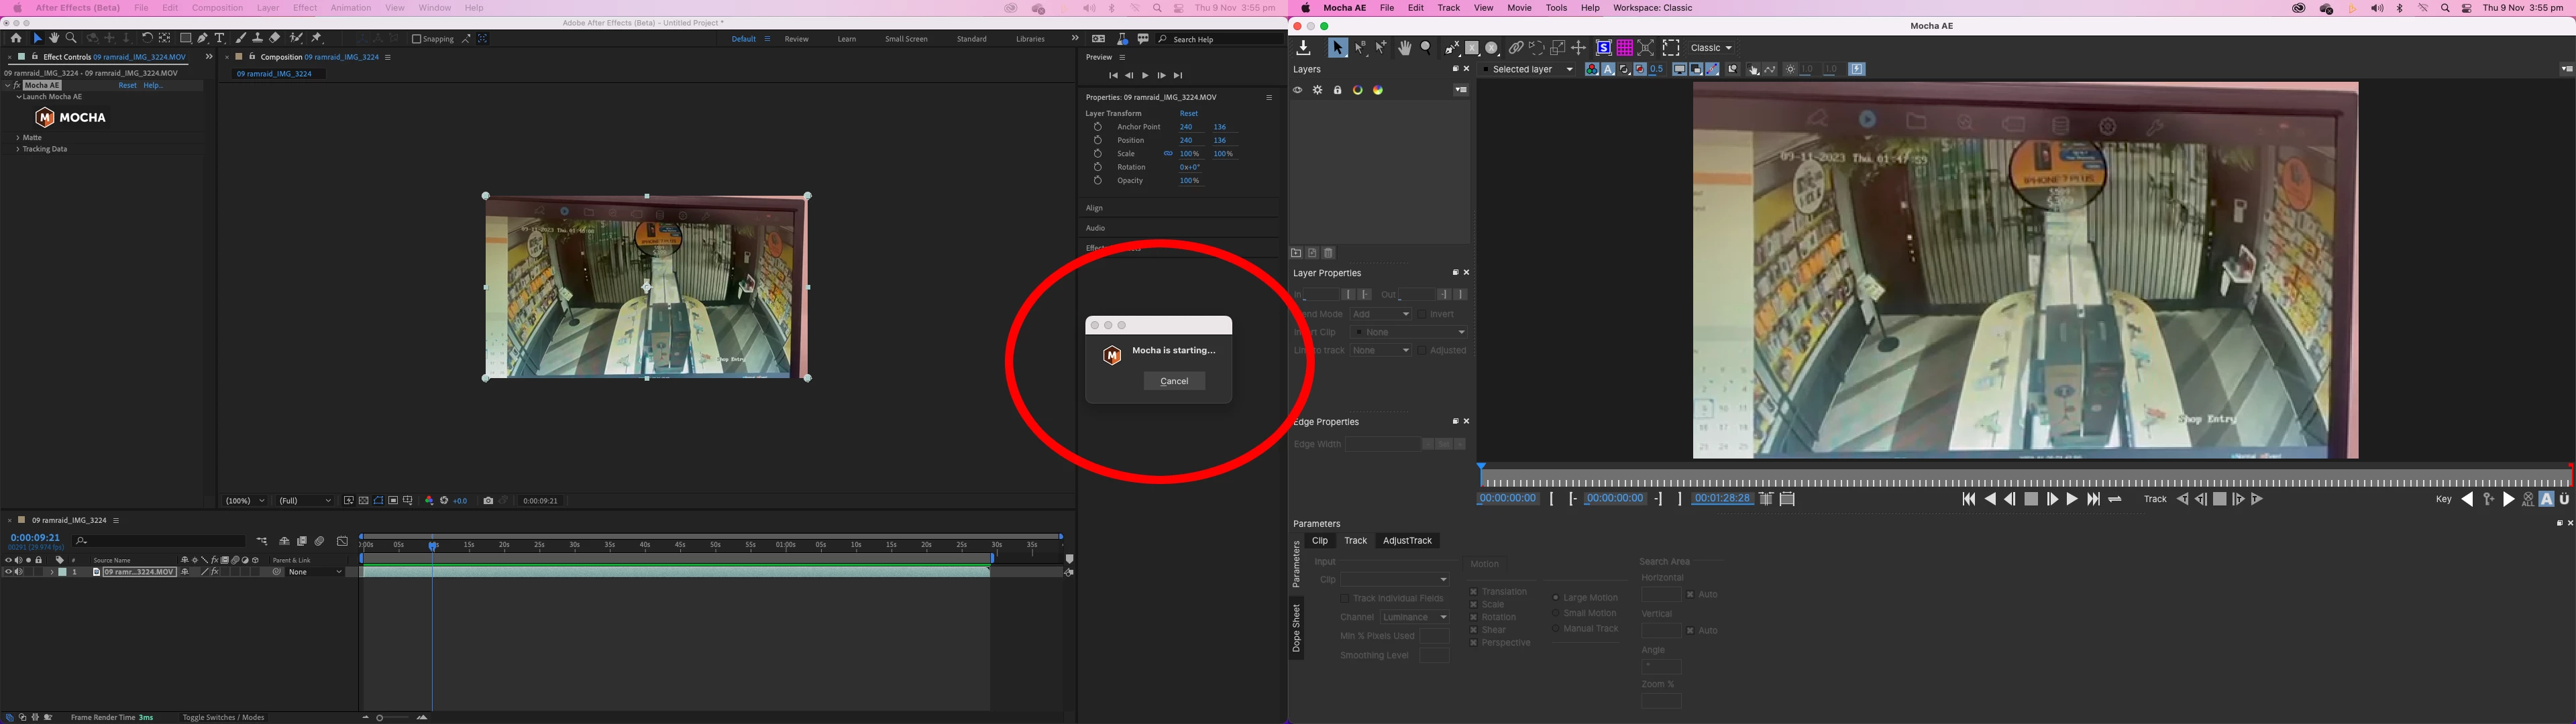
Task: Toggle the Perspective motion checkbox
Action: tap(1474, 643)
